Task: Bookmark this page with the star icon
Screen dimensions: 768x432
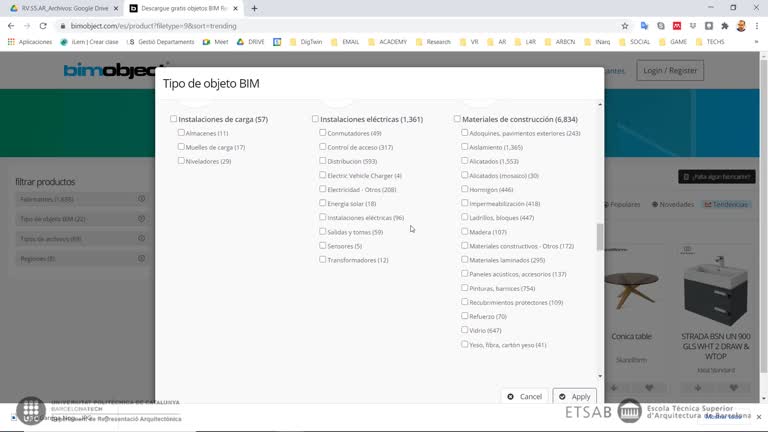Action: [625, 26]
